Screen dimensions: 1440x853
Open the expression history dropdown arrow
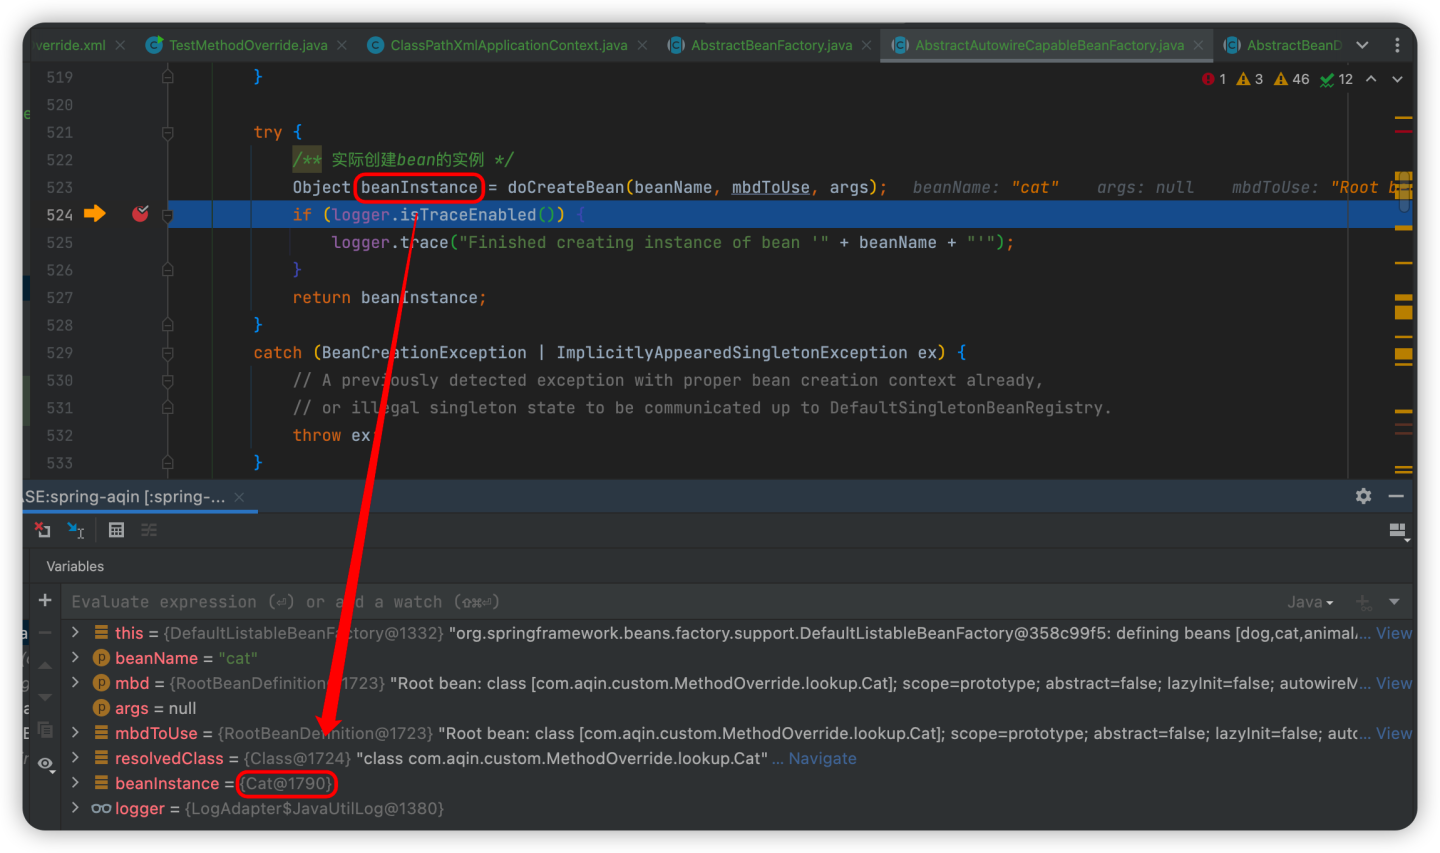tap(1394, 602)
